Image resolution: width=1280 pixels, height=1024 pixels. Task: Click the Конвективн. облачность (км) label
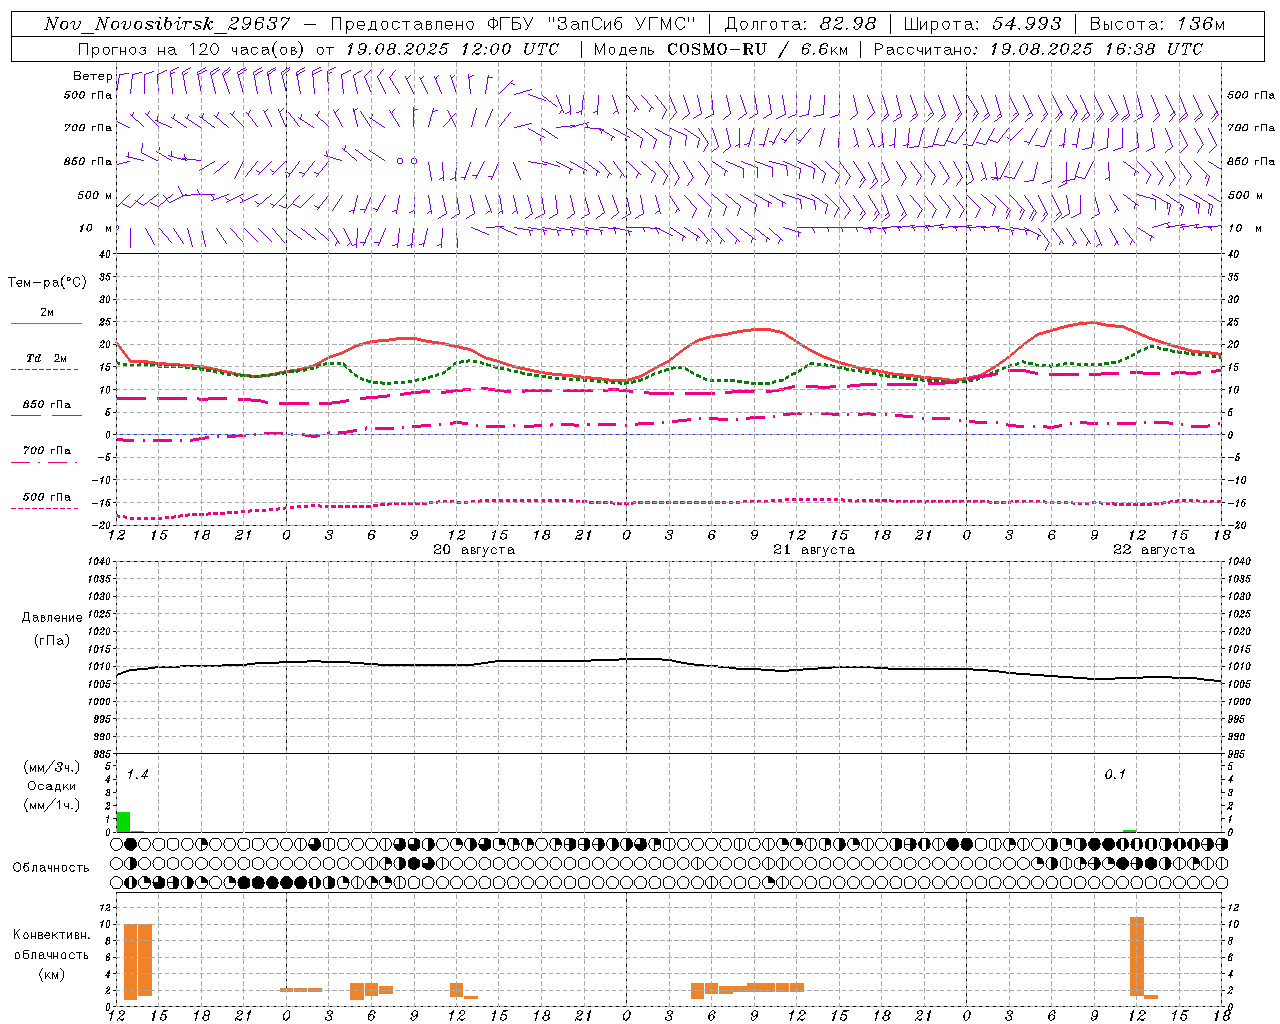click(x=51, y=955)
